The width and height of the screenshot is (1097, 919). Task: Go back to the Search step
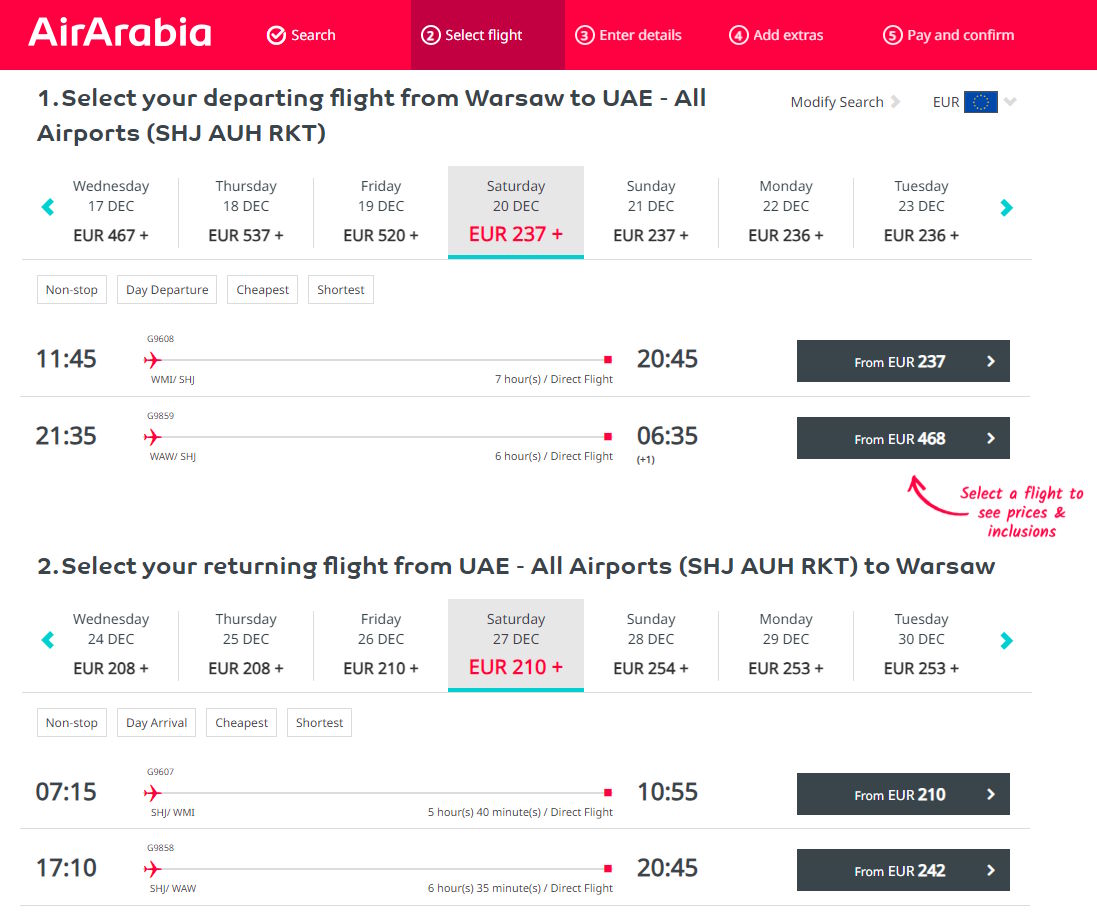[301, 35]
